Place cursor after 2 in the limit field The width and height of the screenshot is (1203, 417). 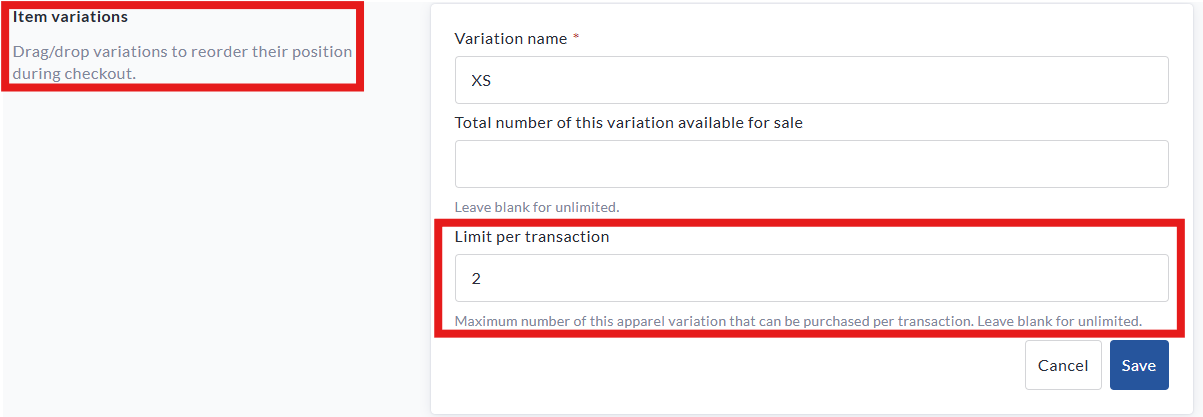tap(484, 278)
